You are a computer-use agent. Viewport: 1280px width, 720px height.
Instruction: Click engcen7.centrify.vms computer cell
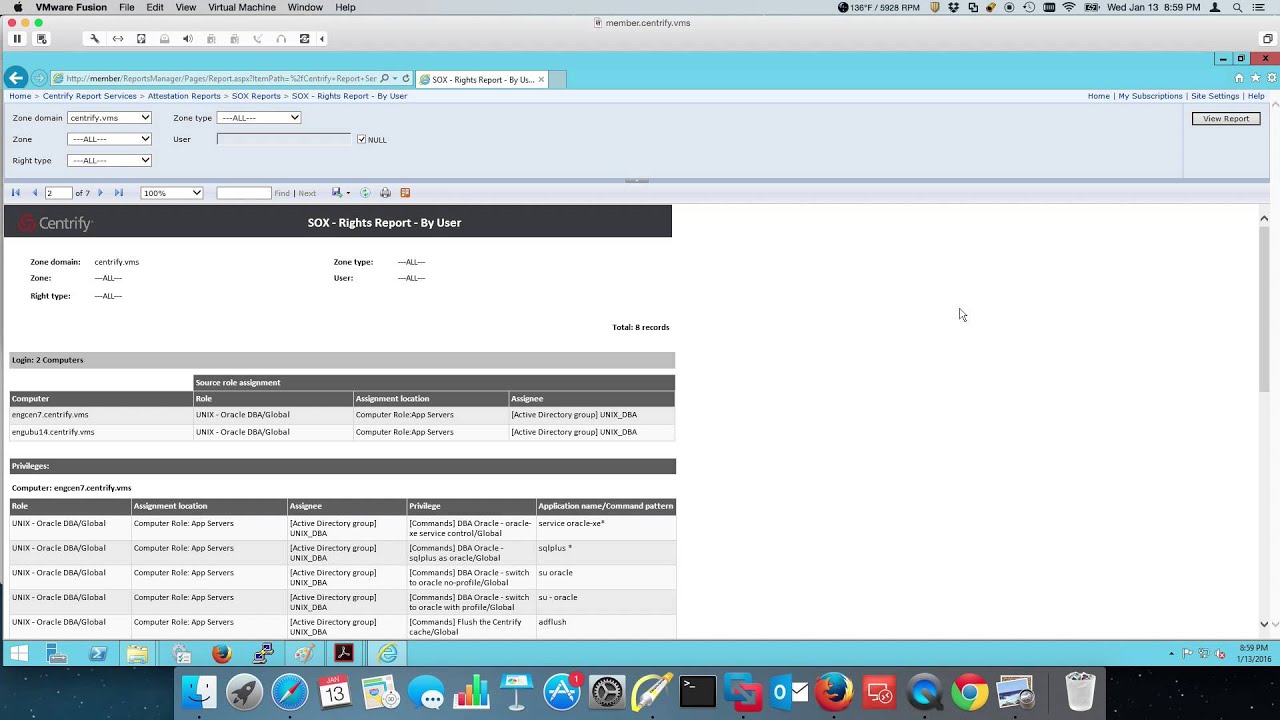pyautogui.click(x=101, y=415)
